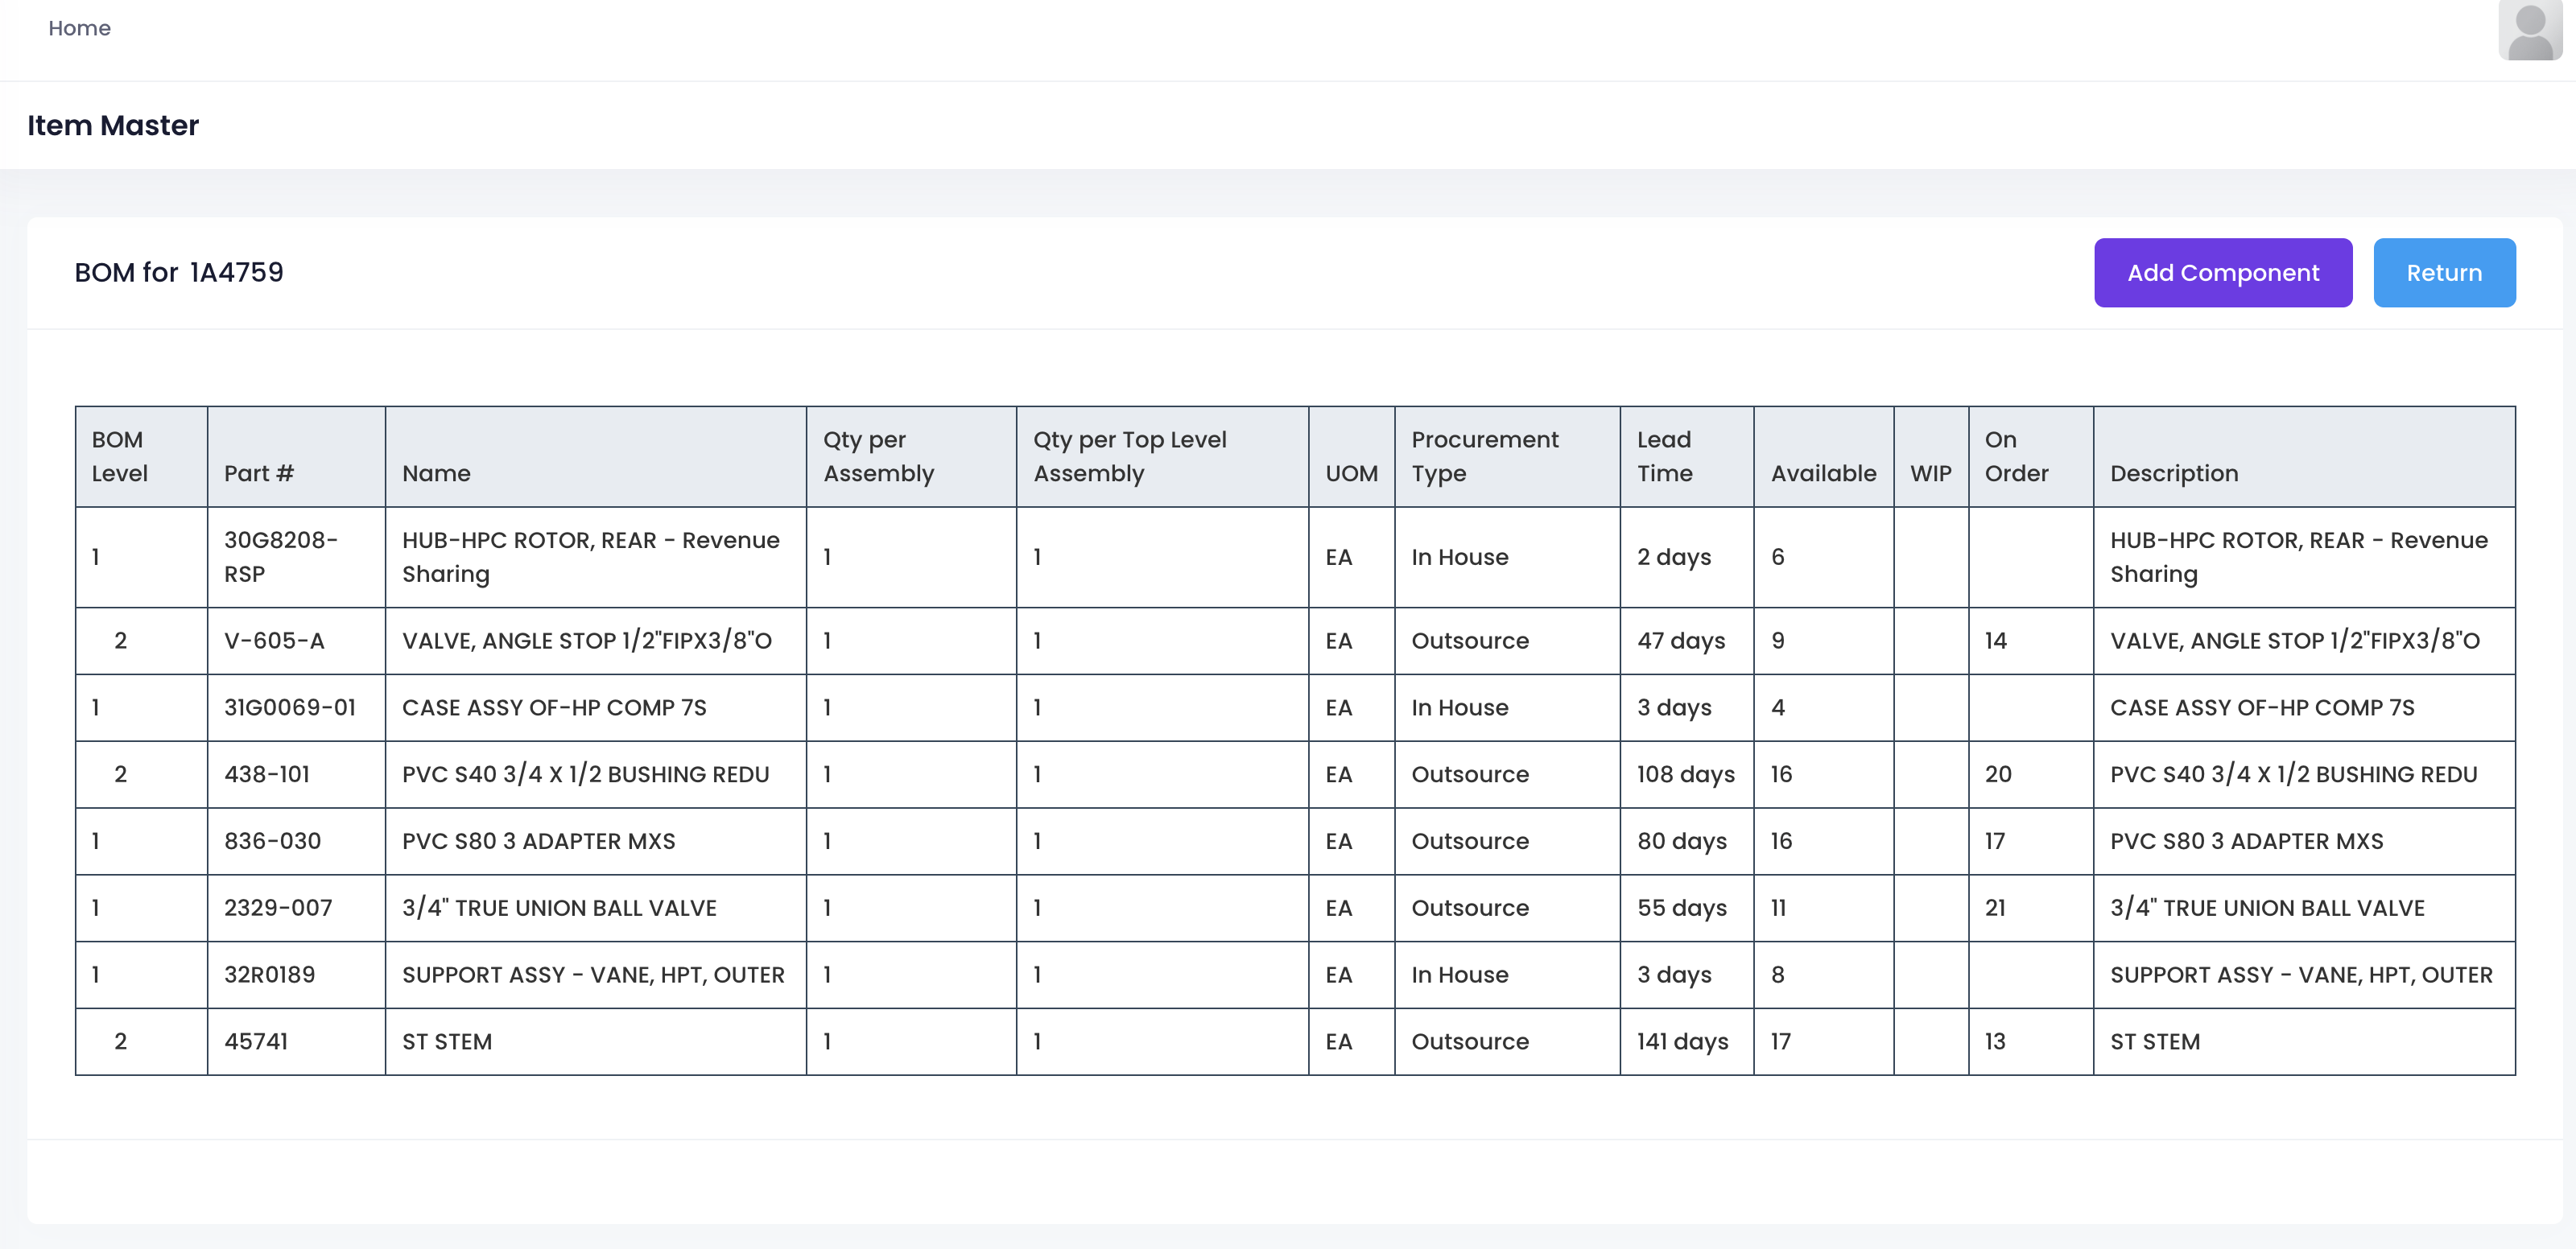Select the ST STEM name cell
Image resolution: width=2576 pixels, height=1249 pixels.
click(x=447, y=1042)
